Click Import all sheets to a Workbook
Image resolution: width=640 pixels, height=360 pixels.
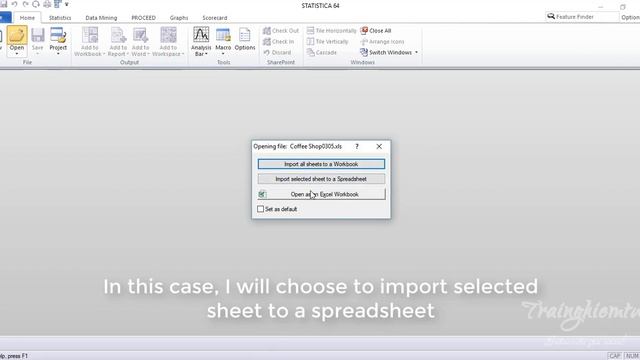(321, 164)
